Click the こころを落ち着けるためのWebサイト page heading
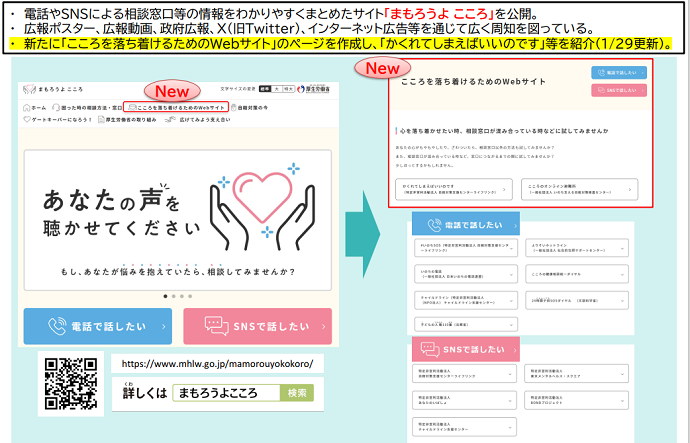The height and width of the screenshot is (443, 690). pos(473,82)
